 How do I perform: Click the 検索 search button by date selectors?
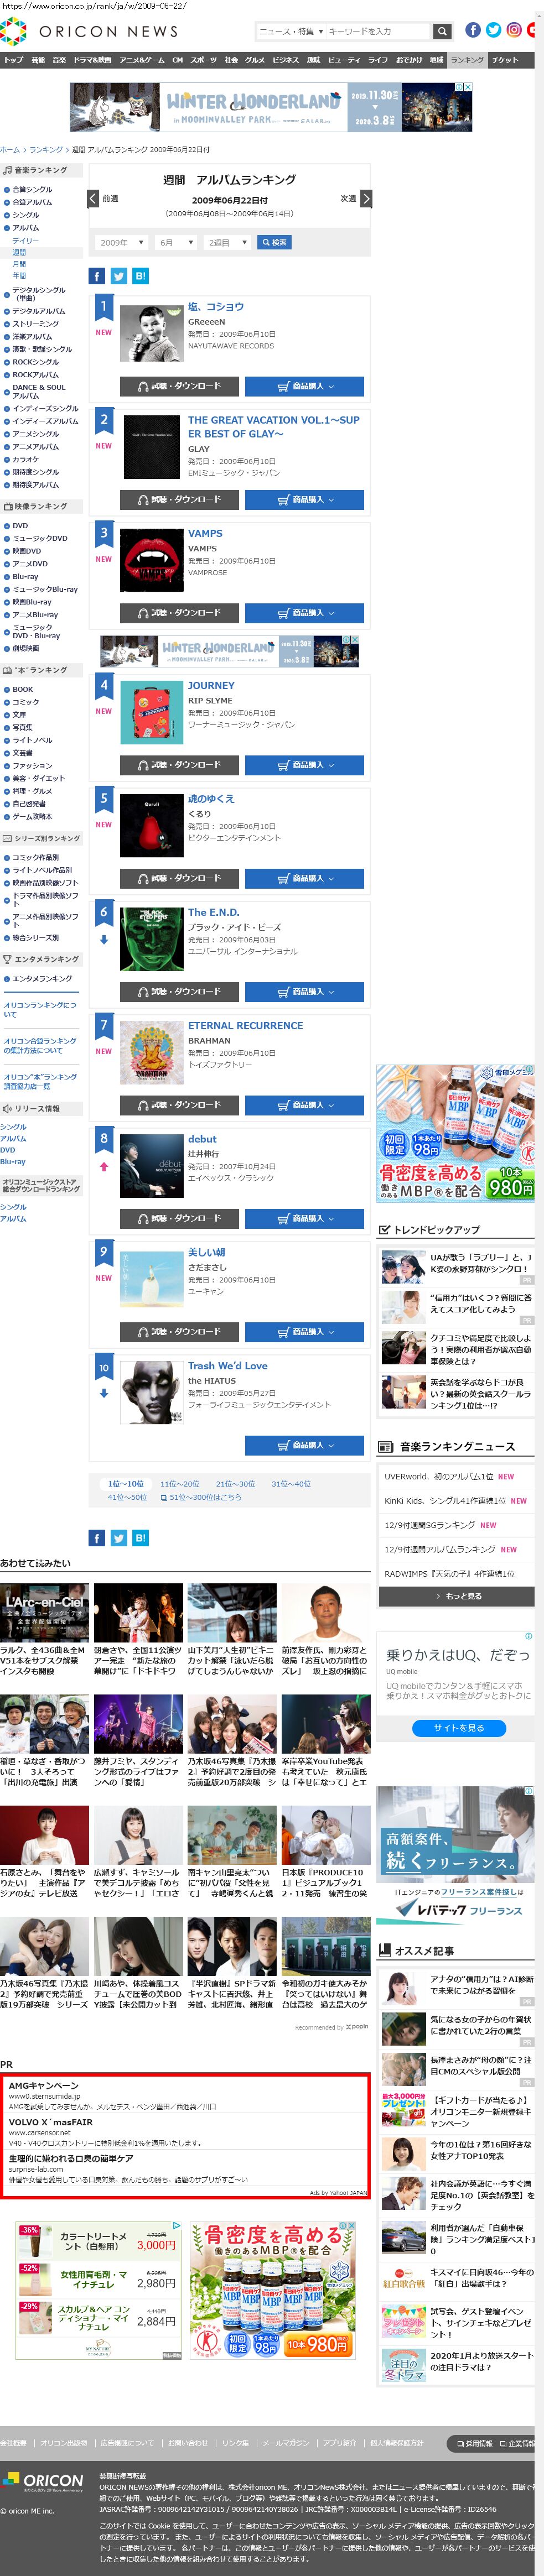274,242
